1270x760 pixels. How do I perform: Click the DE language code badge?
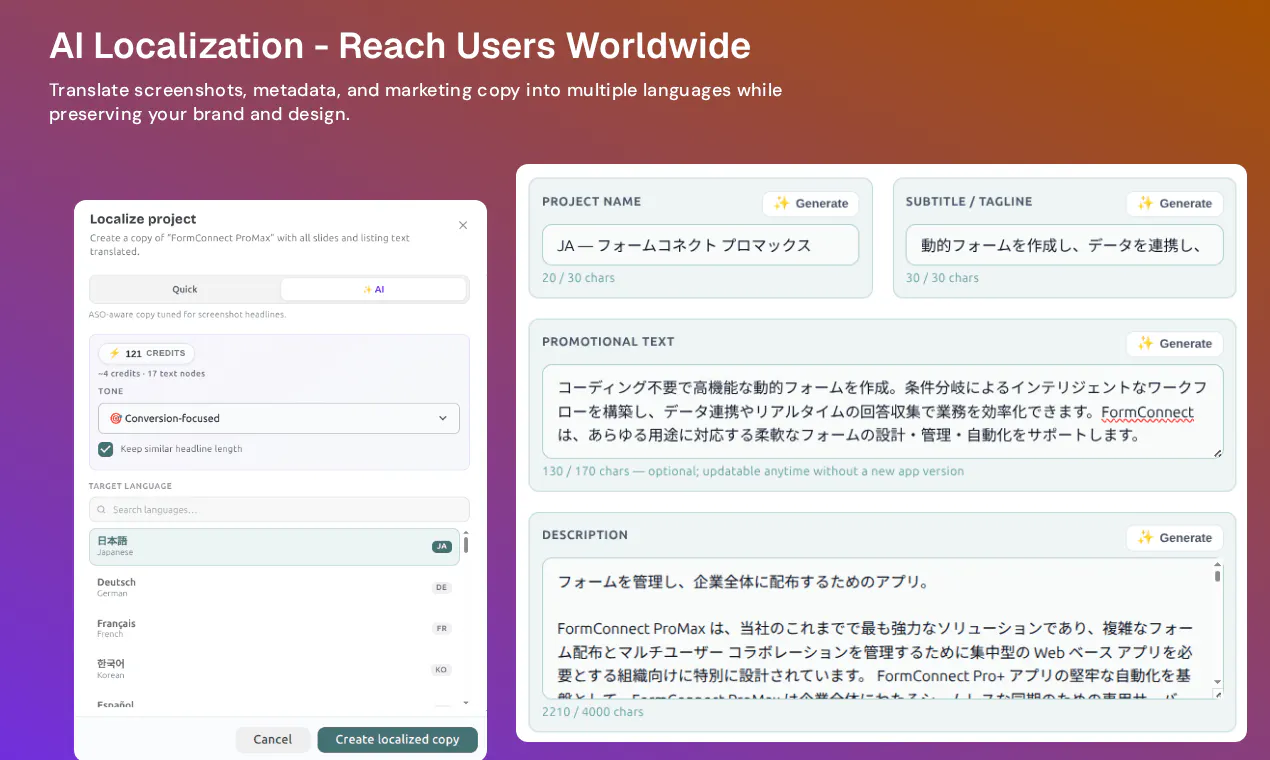click(x=442, y=588)
